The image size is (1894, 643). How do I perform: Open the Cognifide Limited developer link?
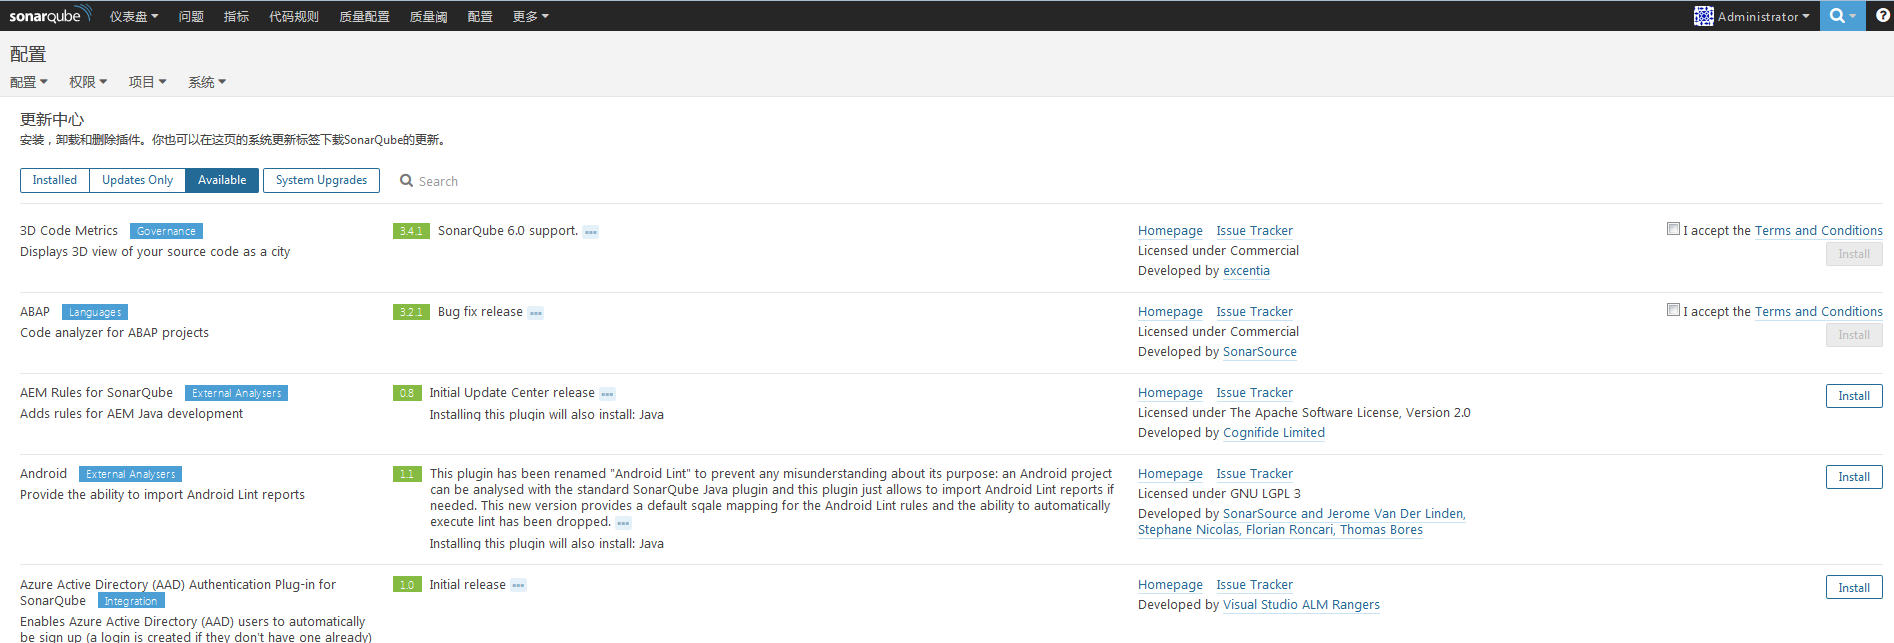tap(1273, 433)
